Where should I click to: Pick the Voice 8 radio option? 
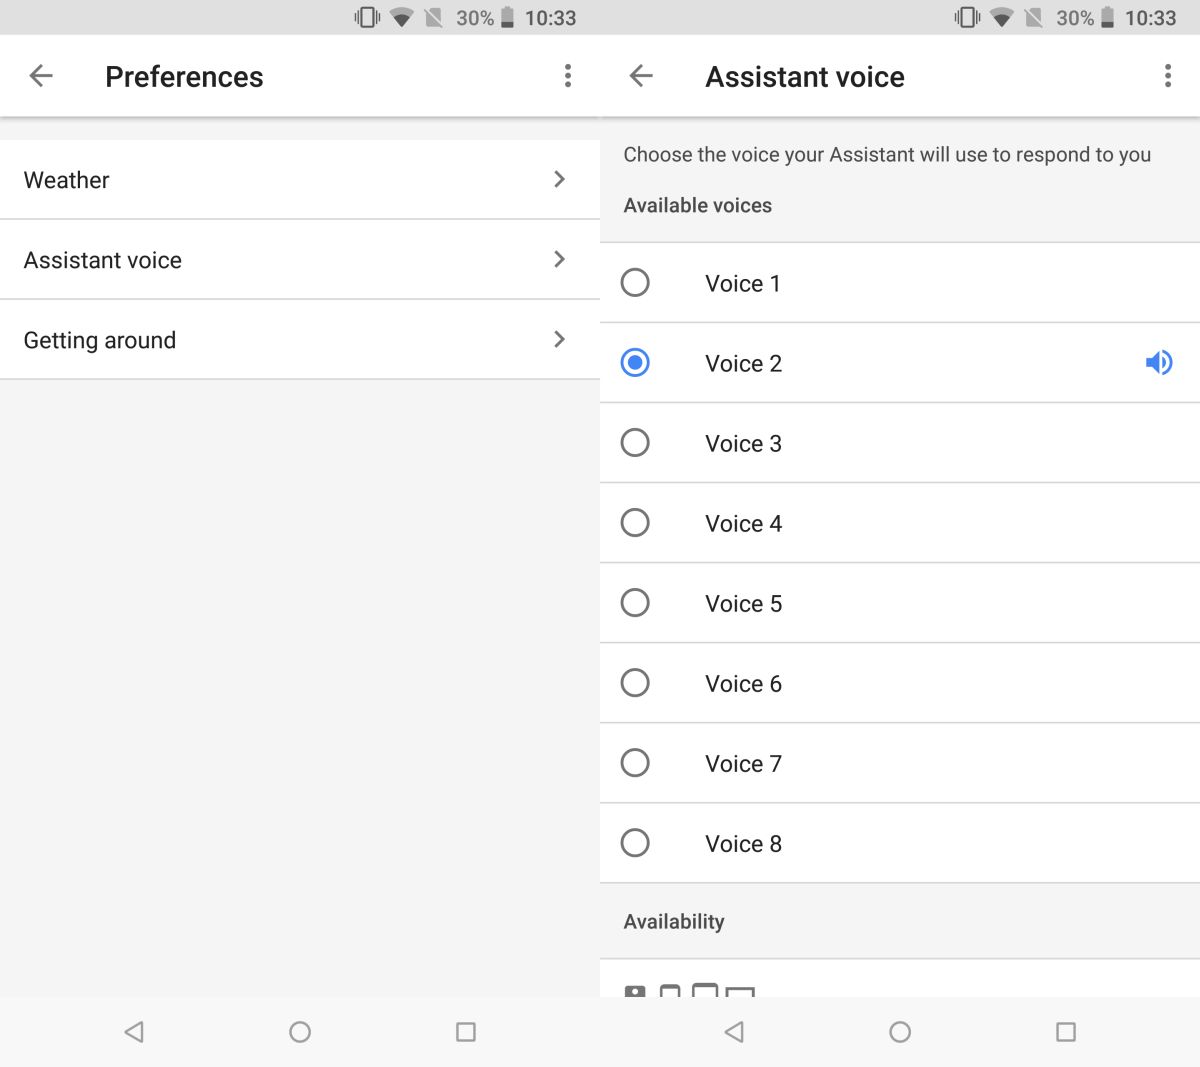pos(635,842)
